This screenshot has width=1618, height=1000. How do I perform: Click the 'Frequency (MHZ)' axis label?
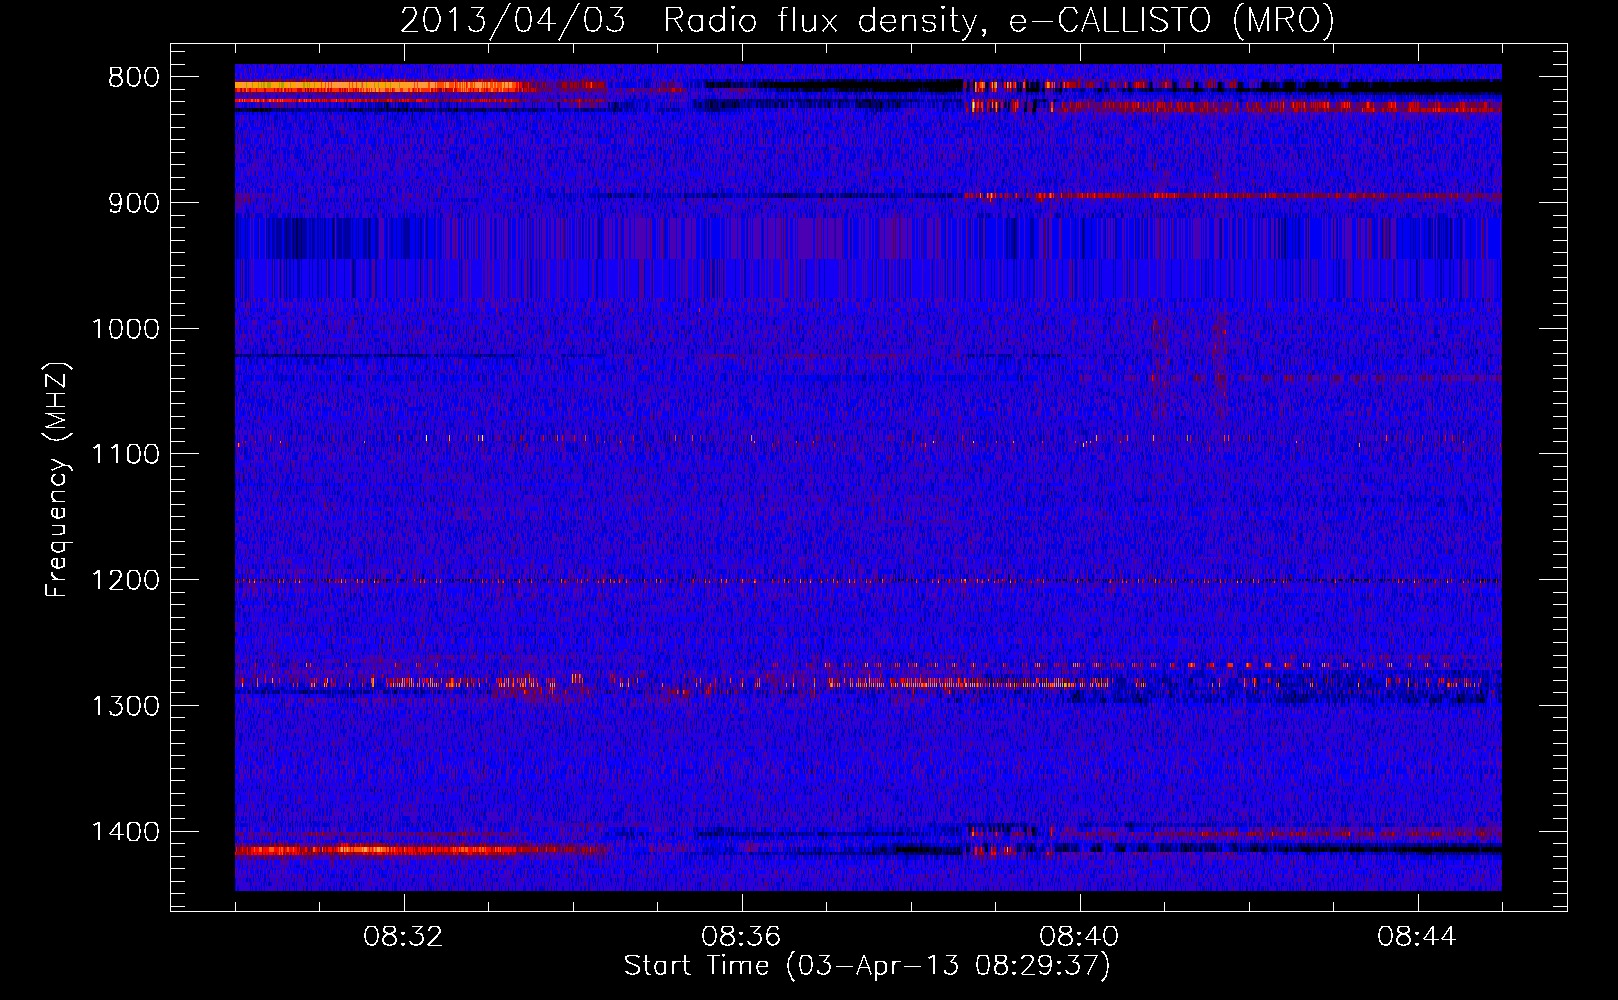[x=57, y=479]
